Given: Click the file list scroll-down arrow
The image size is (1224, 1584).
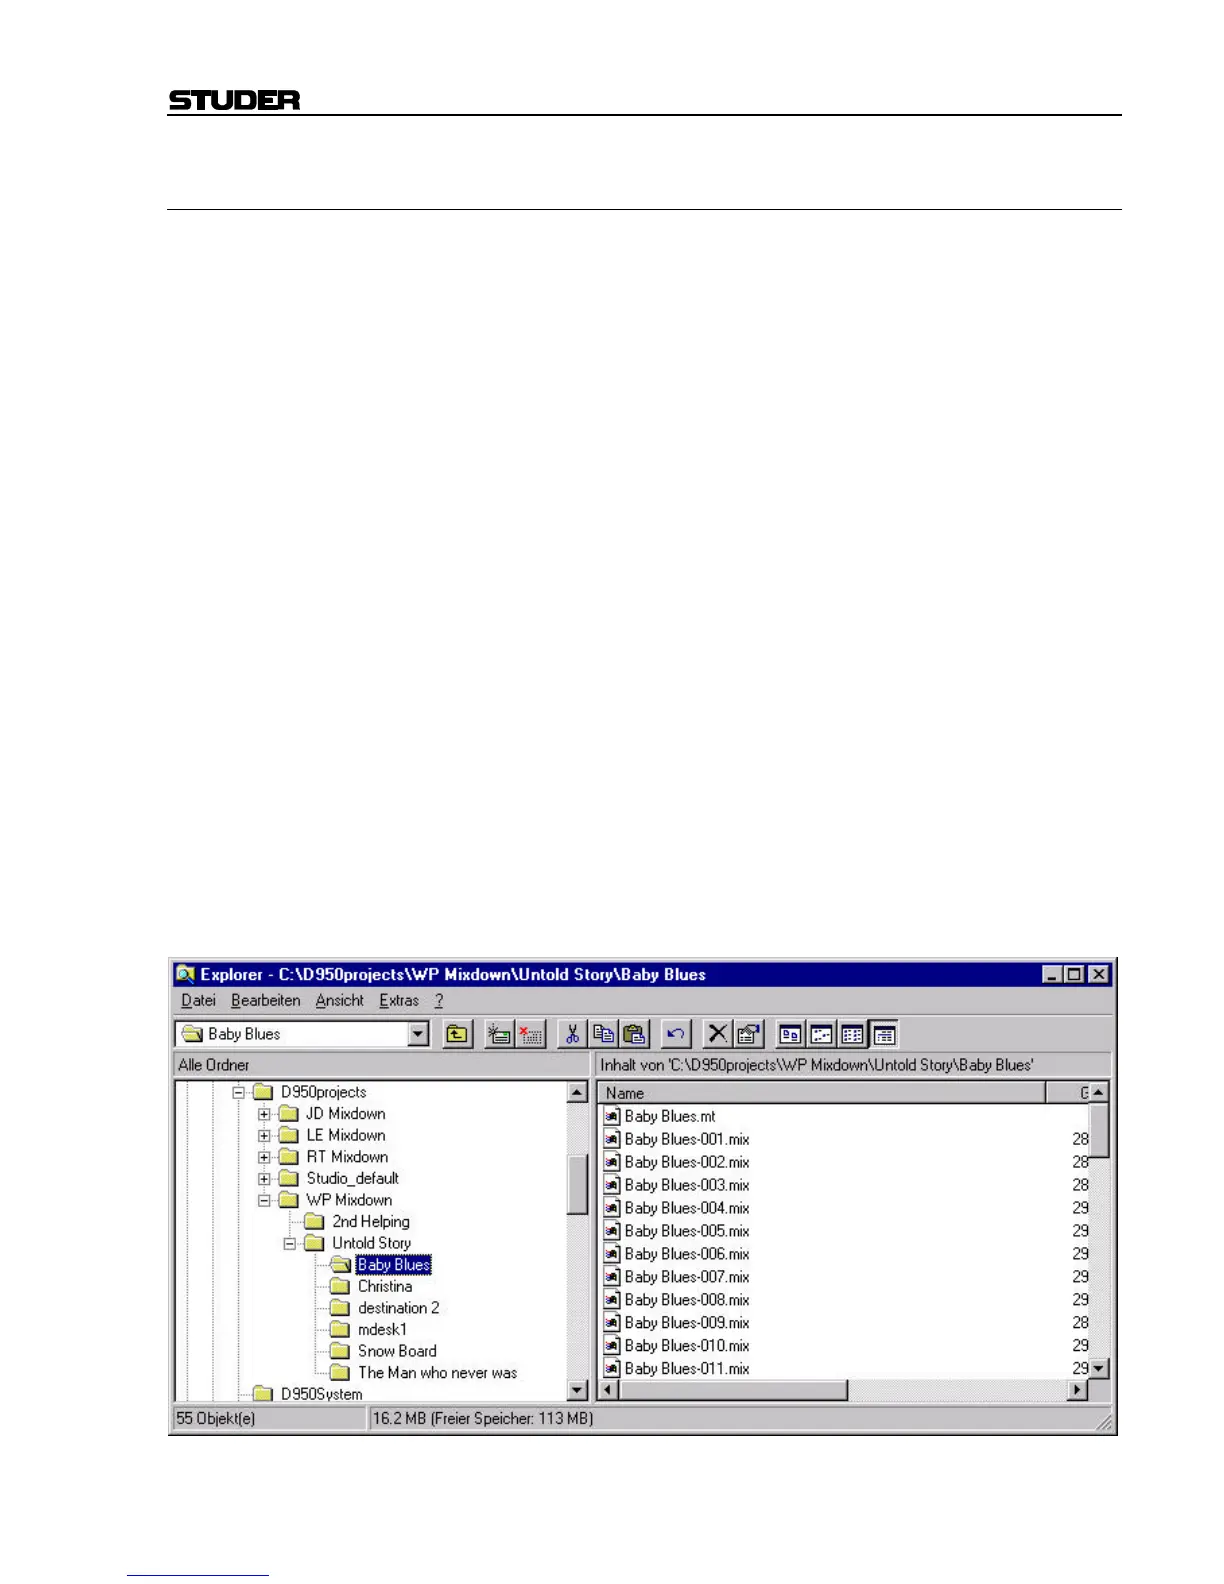Looking at the screenshot, I should click(x=1099, y=1368).
